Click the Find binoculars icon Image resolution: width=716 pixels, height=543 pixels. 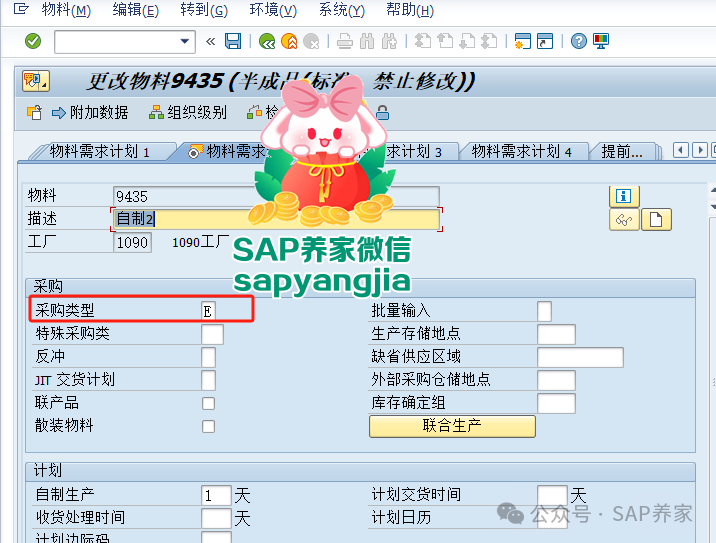367,42
